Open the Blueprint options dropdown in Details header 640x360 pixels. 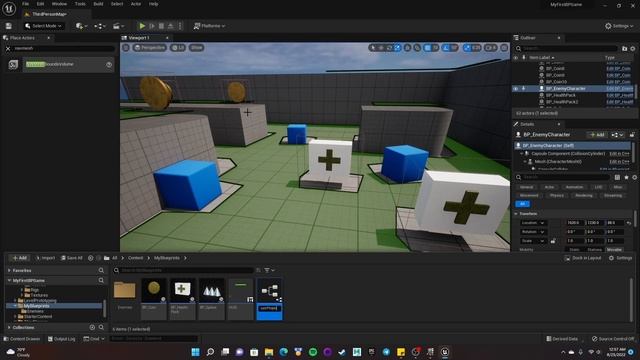[617, 135]
